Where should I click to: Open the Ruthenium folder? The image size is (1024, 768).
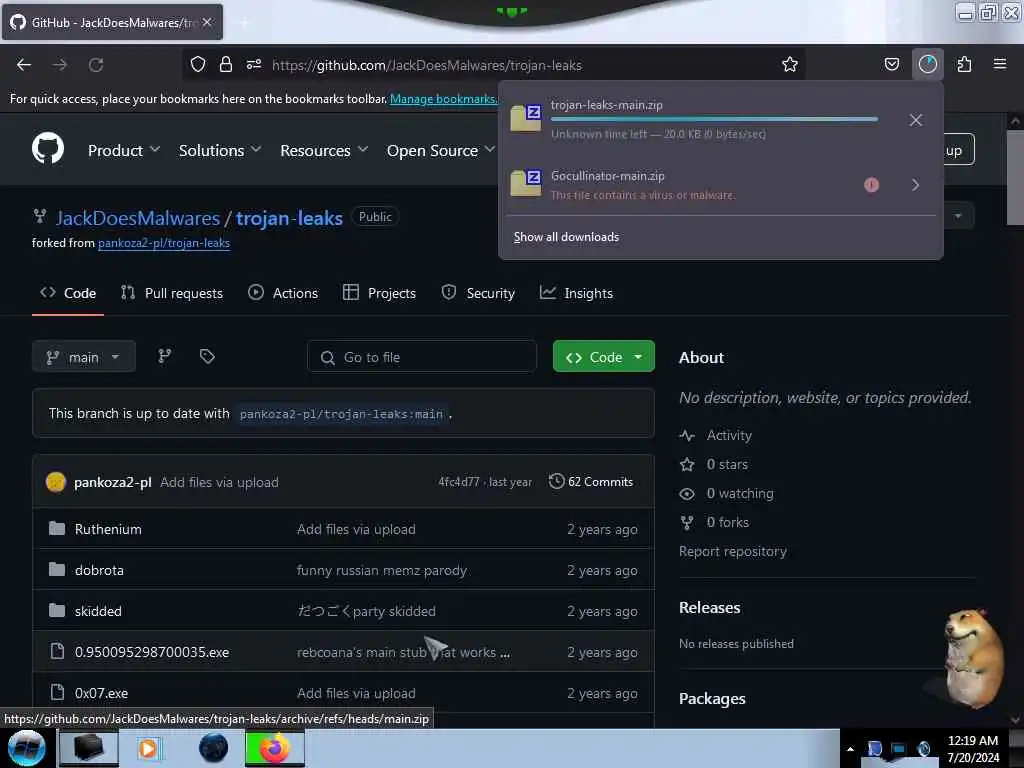108,529
